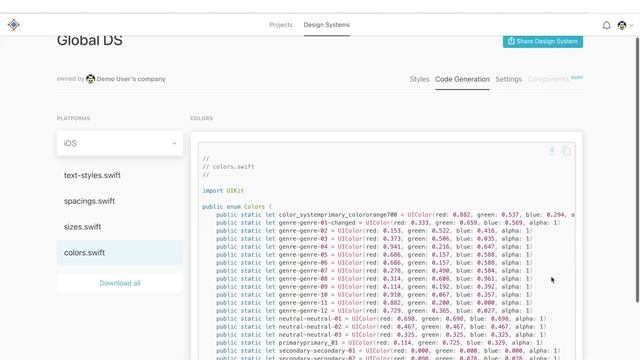
Task: Open the Design Systems tab
Action: click(327, 25)
